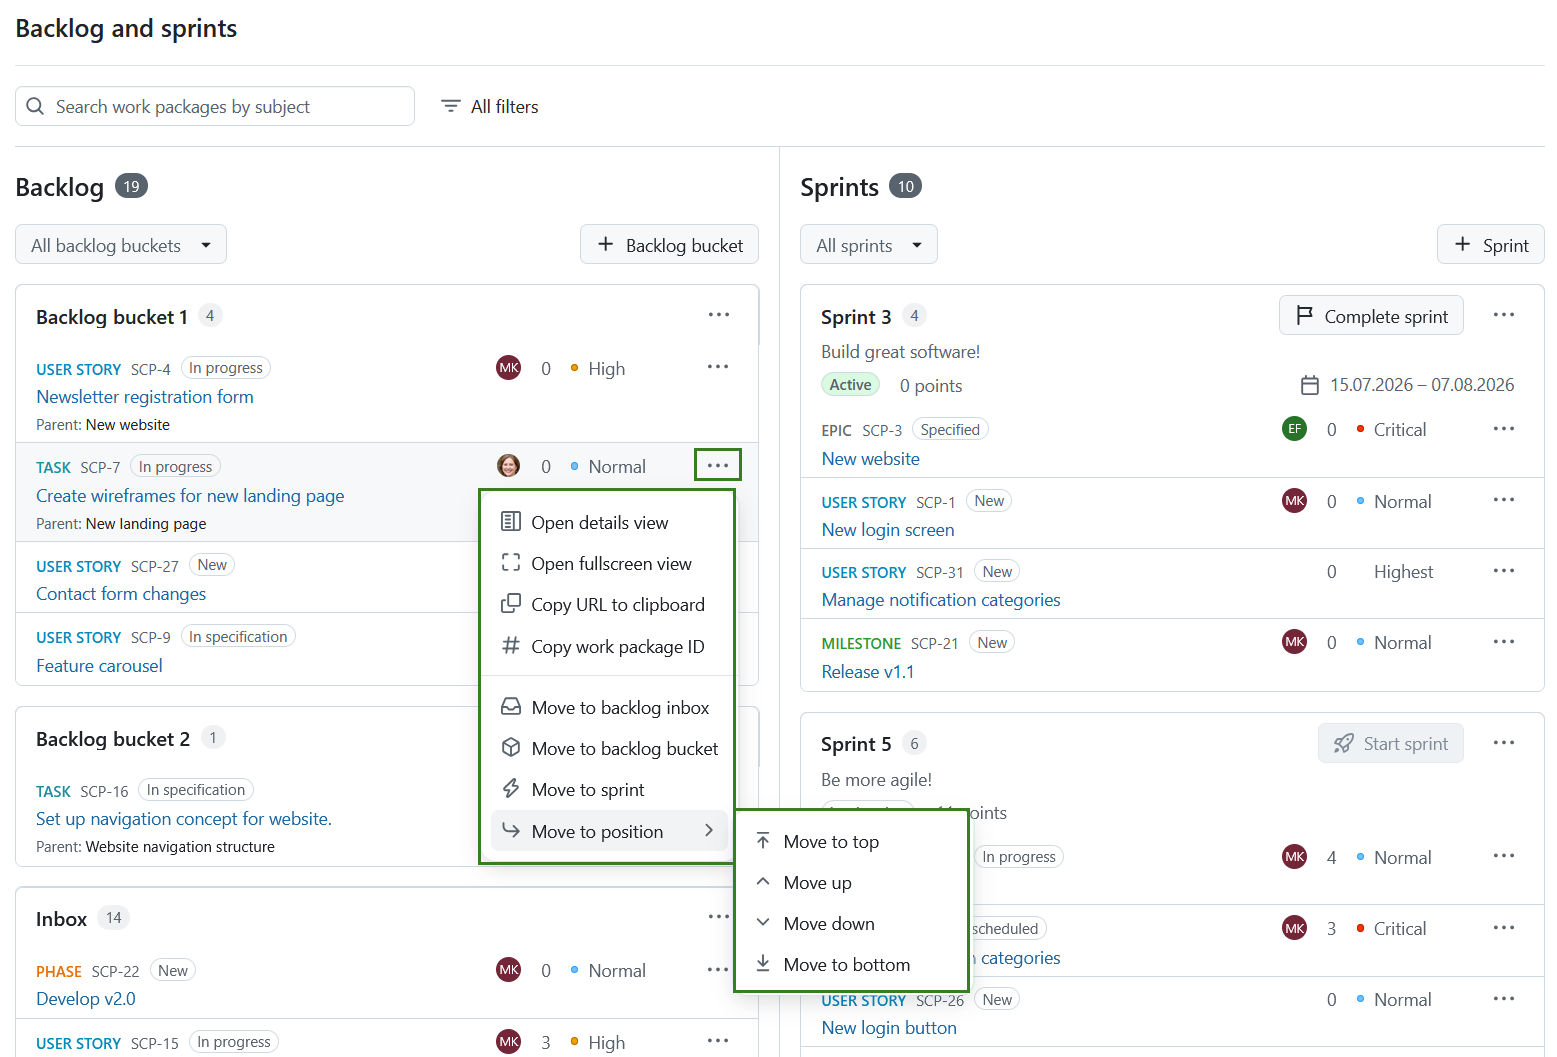
Task: Open New login screen link
Action: click(888, 529)
